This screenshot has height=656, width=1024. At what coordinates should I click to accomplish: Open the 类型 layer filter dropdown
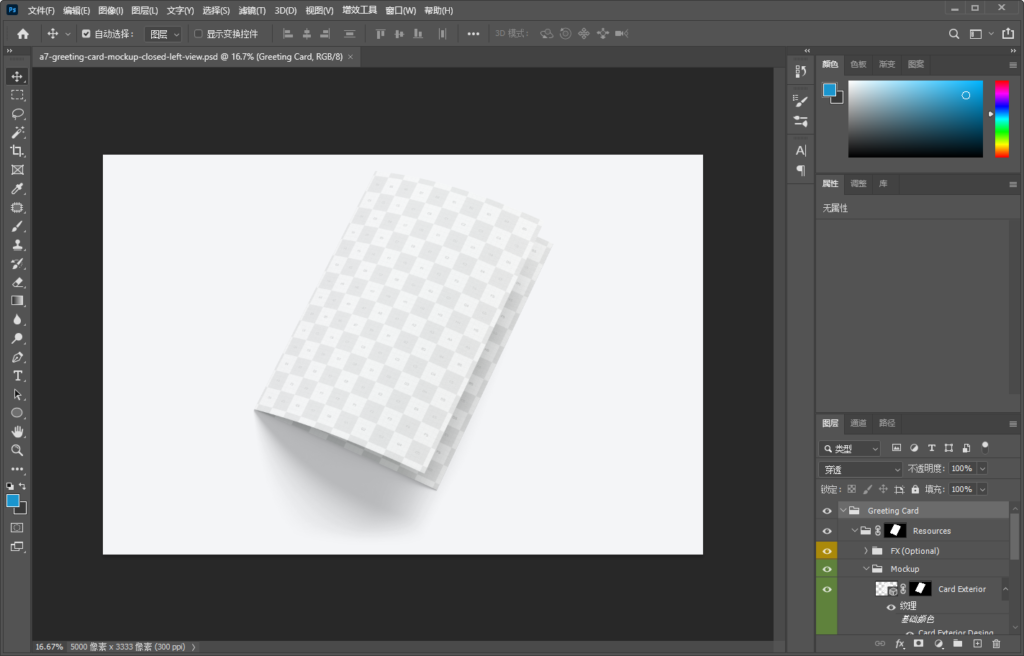click(850, 449)
